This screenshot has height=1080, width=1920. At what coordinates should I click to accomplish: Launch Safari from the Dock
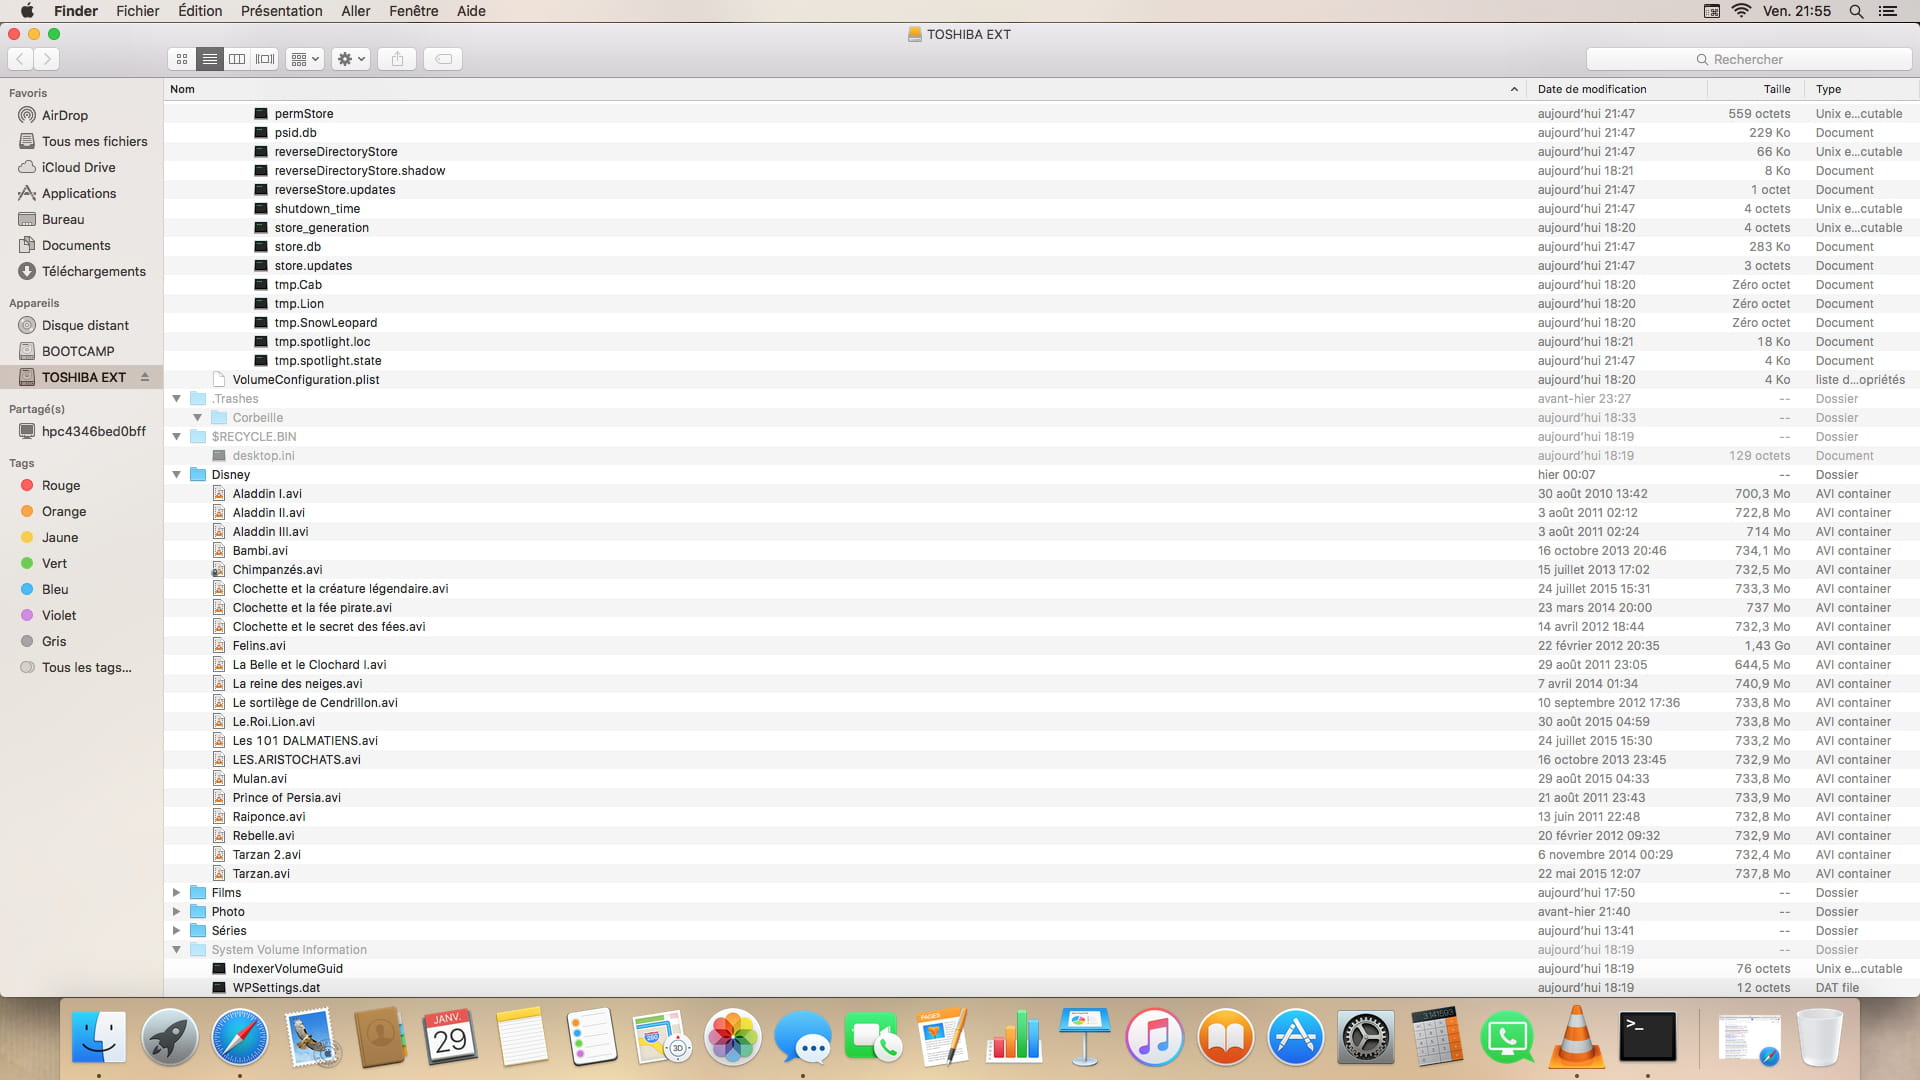point(240,1037)
